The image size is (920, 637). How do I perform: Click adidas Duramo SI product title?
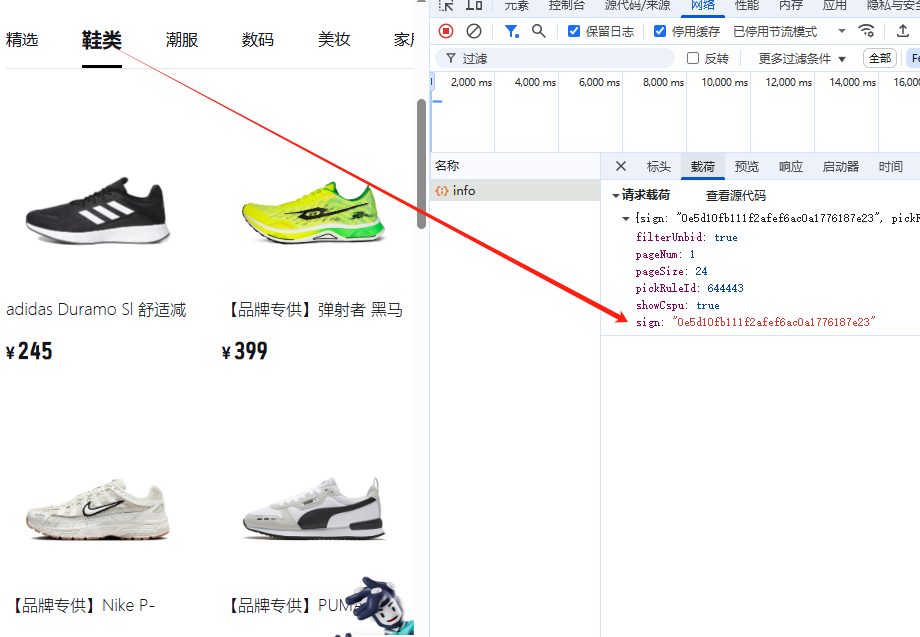click(96, 310)
